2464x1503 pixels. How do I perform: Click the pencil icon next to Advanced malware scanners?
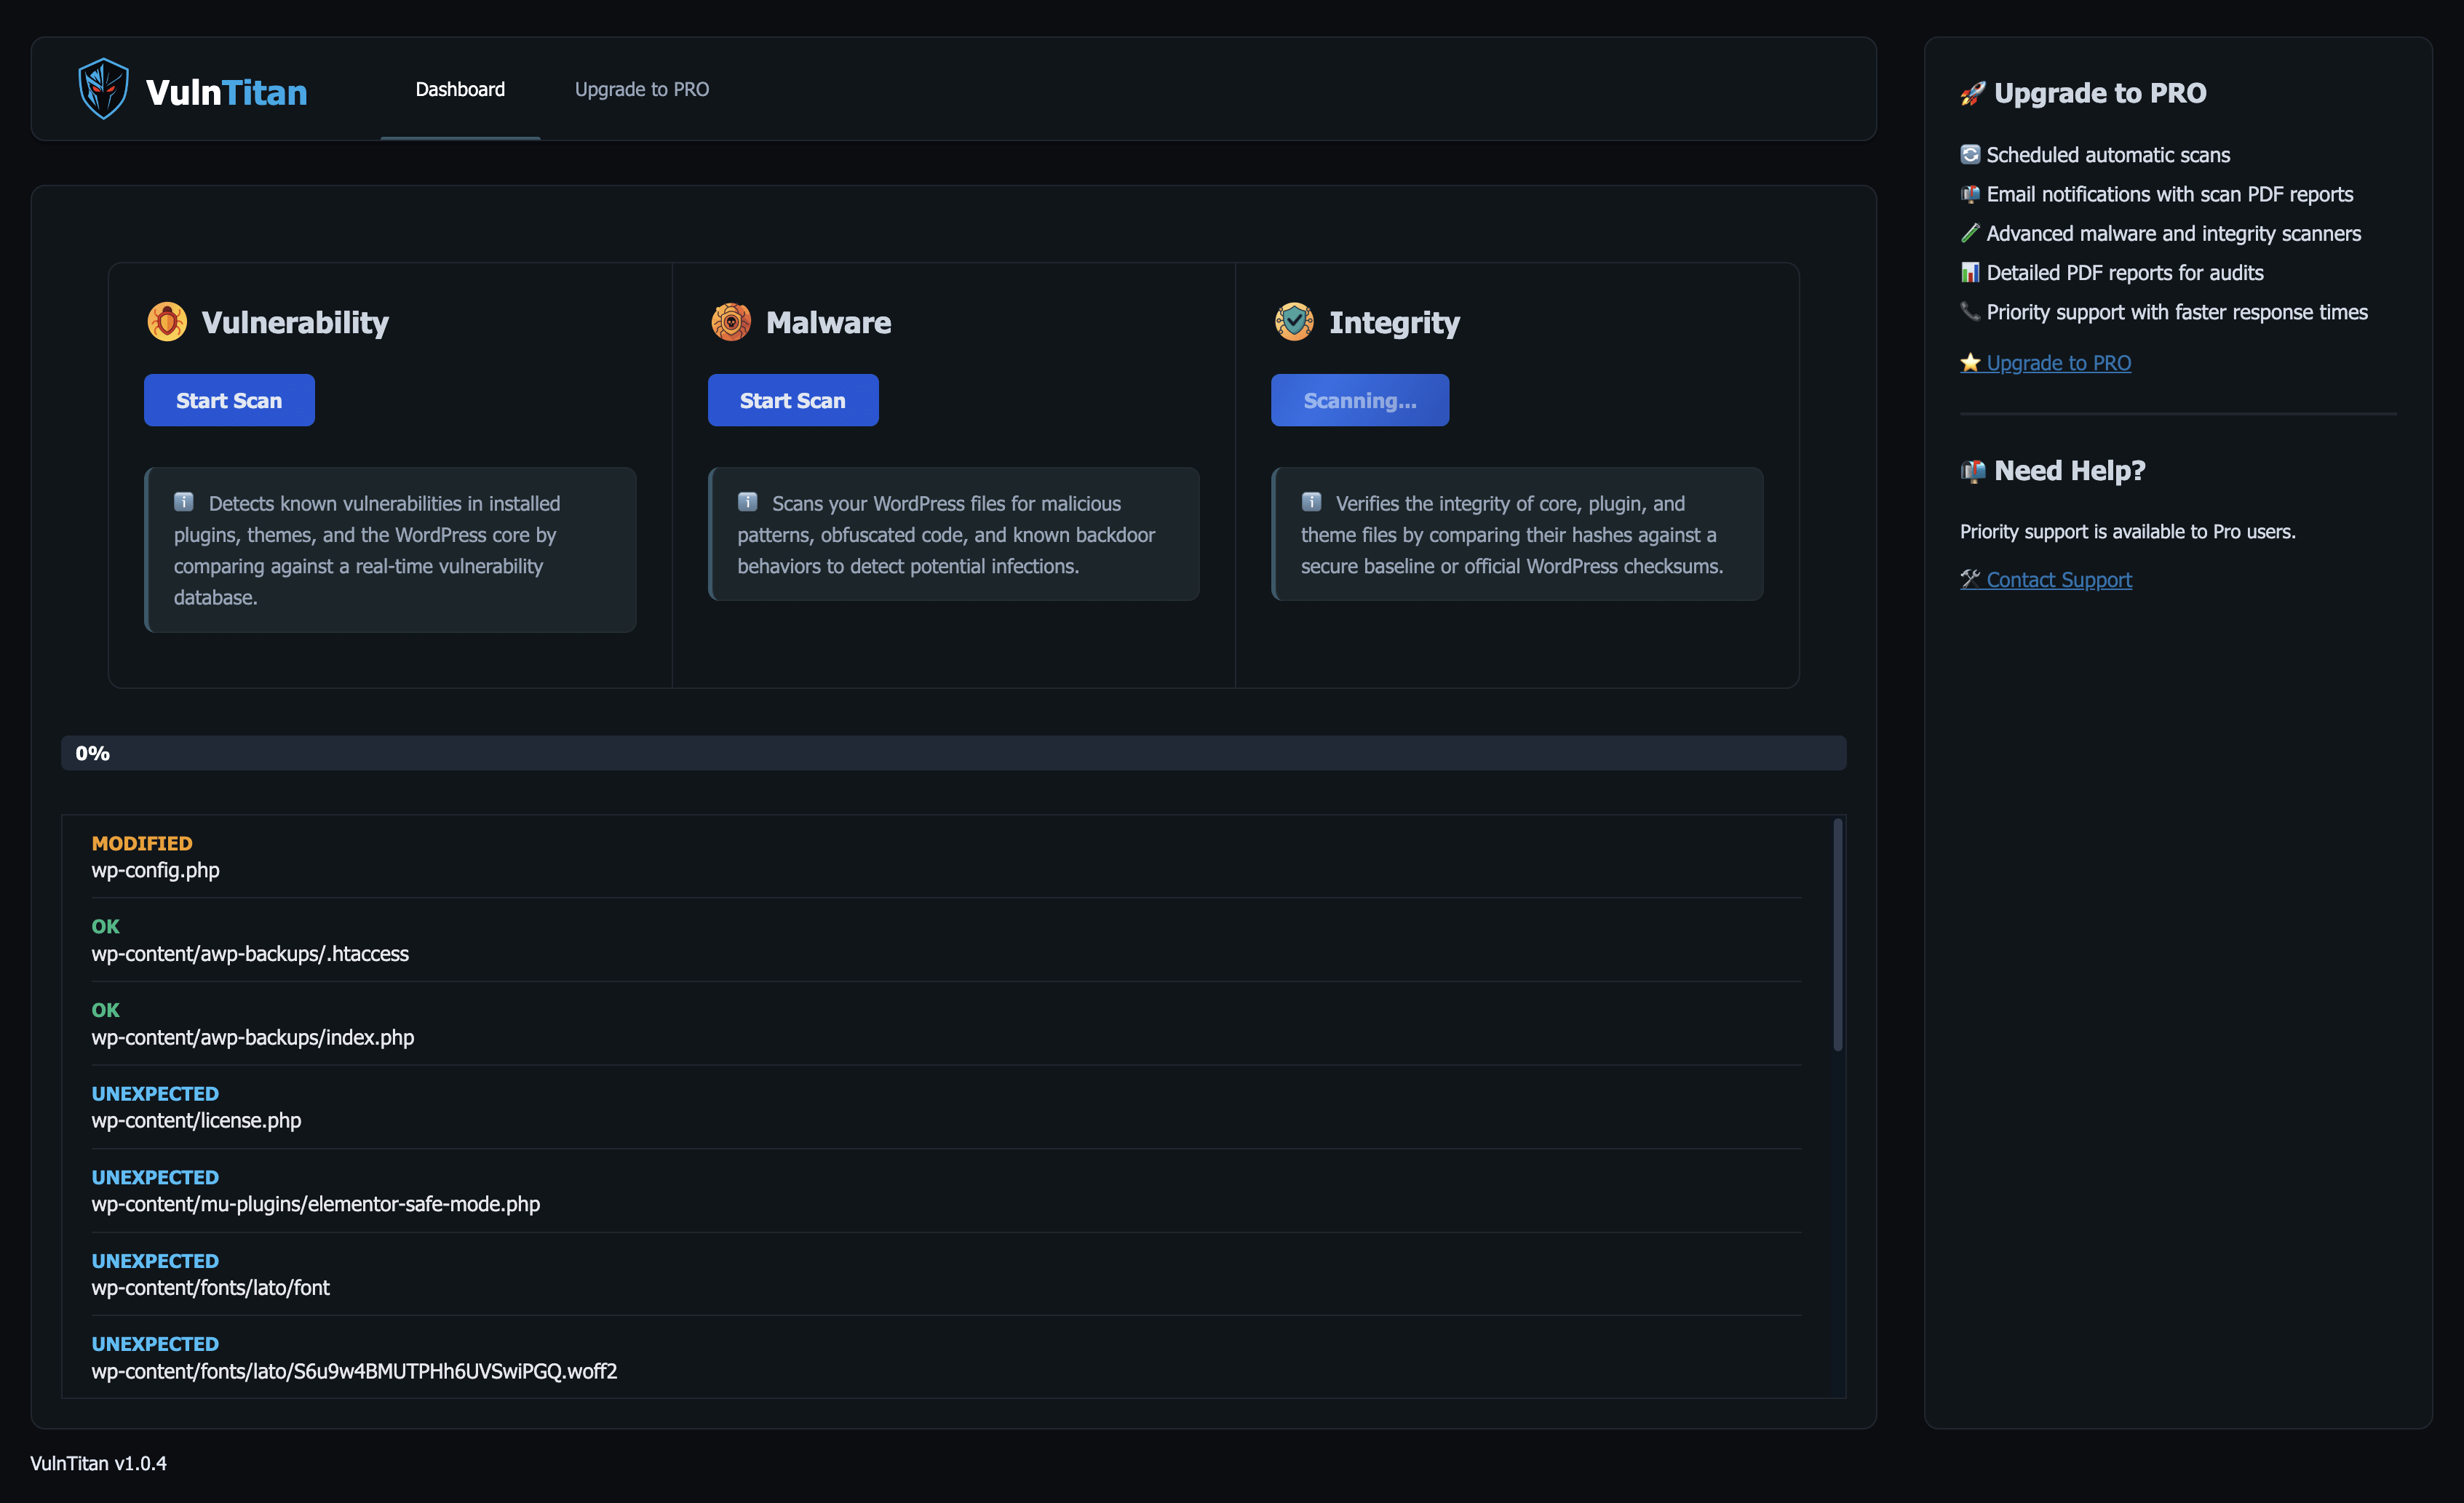point(1970,233)
